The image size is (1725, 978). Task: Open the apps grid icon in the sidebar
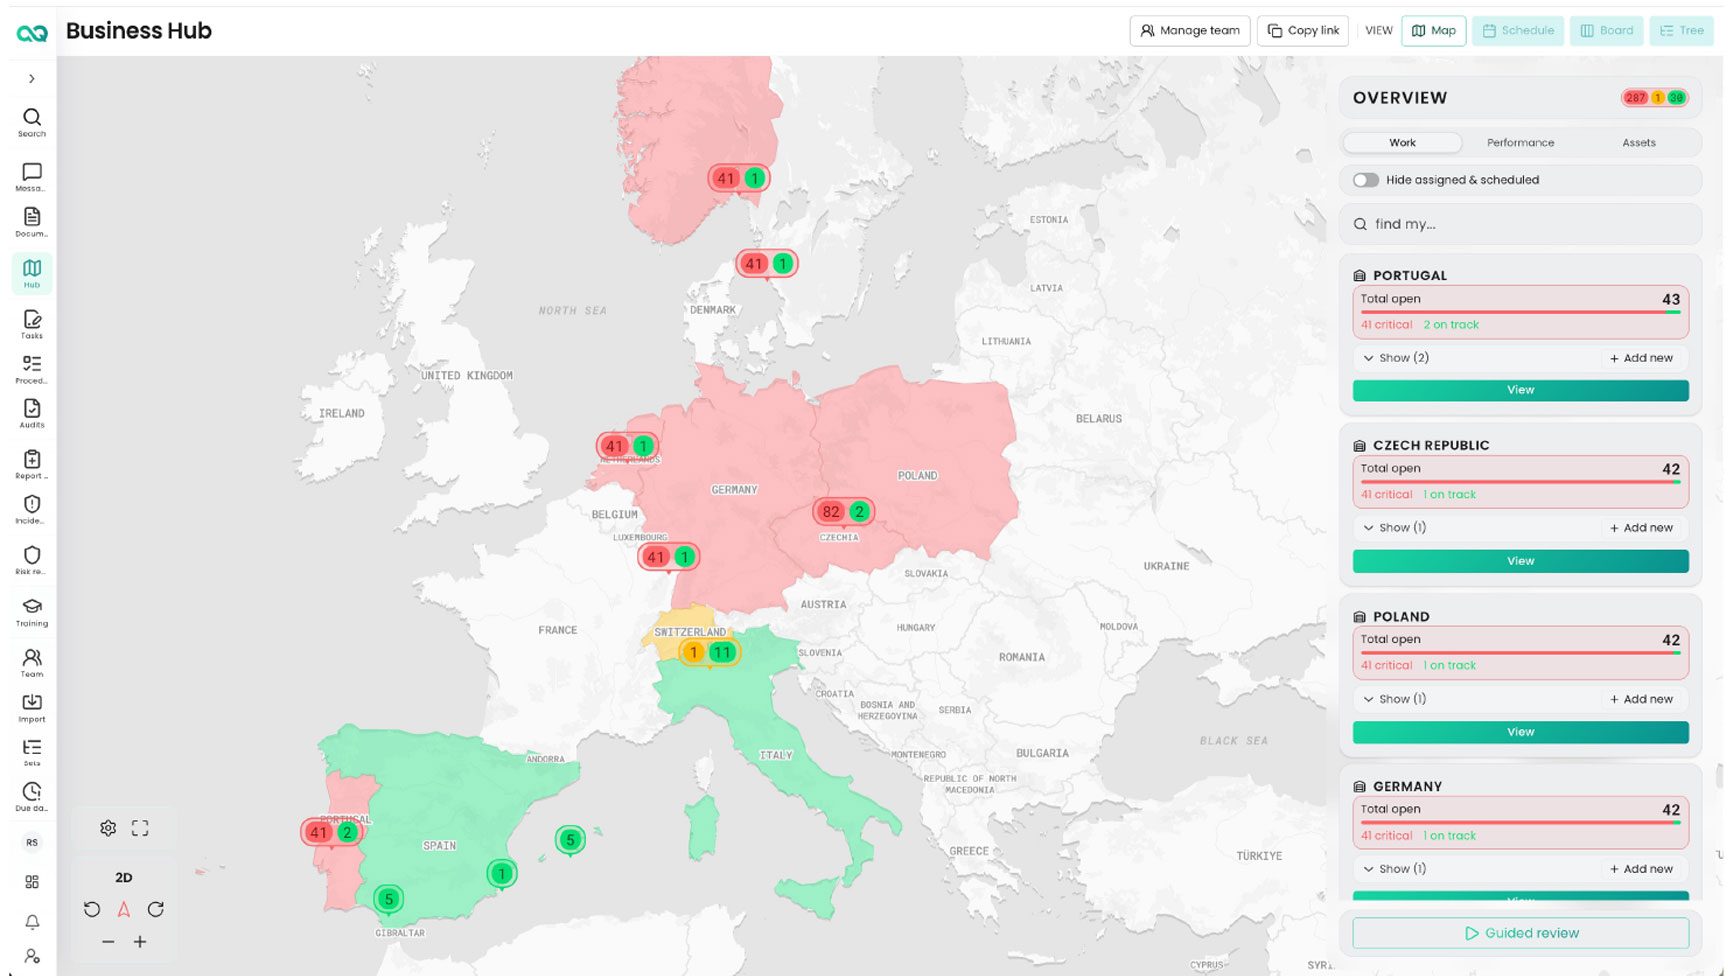click(x=32, y=882)
